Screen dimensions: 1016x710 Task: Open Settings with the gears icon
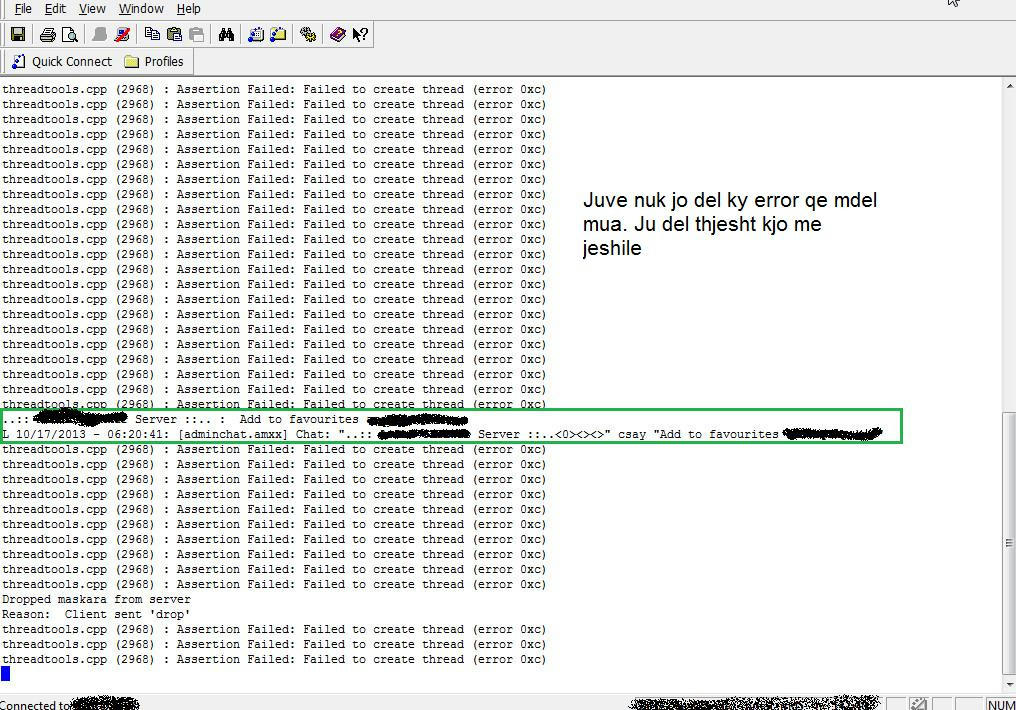click(308, 34)
